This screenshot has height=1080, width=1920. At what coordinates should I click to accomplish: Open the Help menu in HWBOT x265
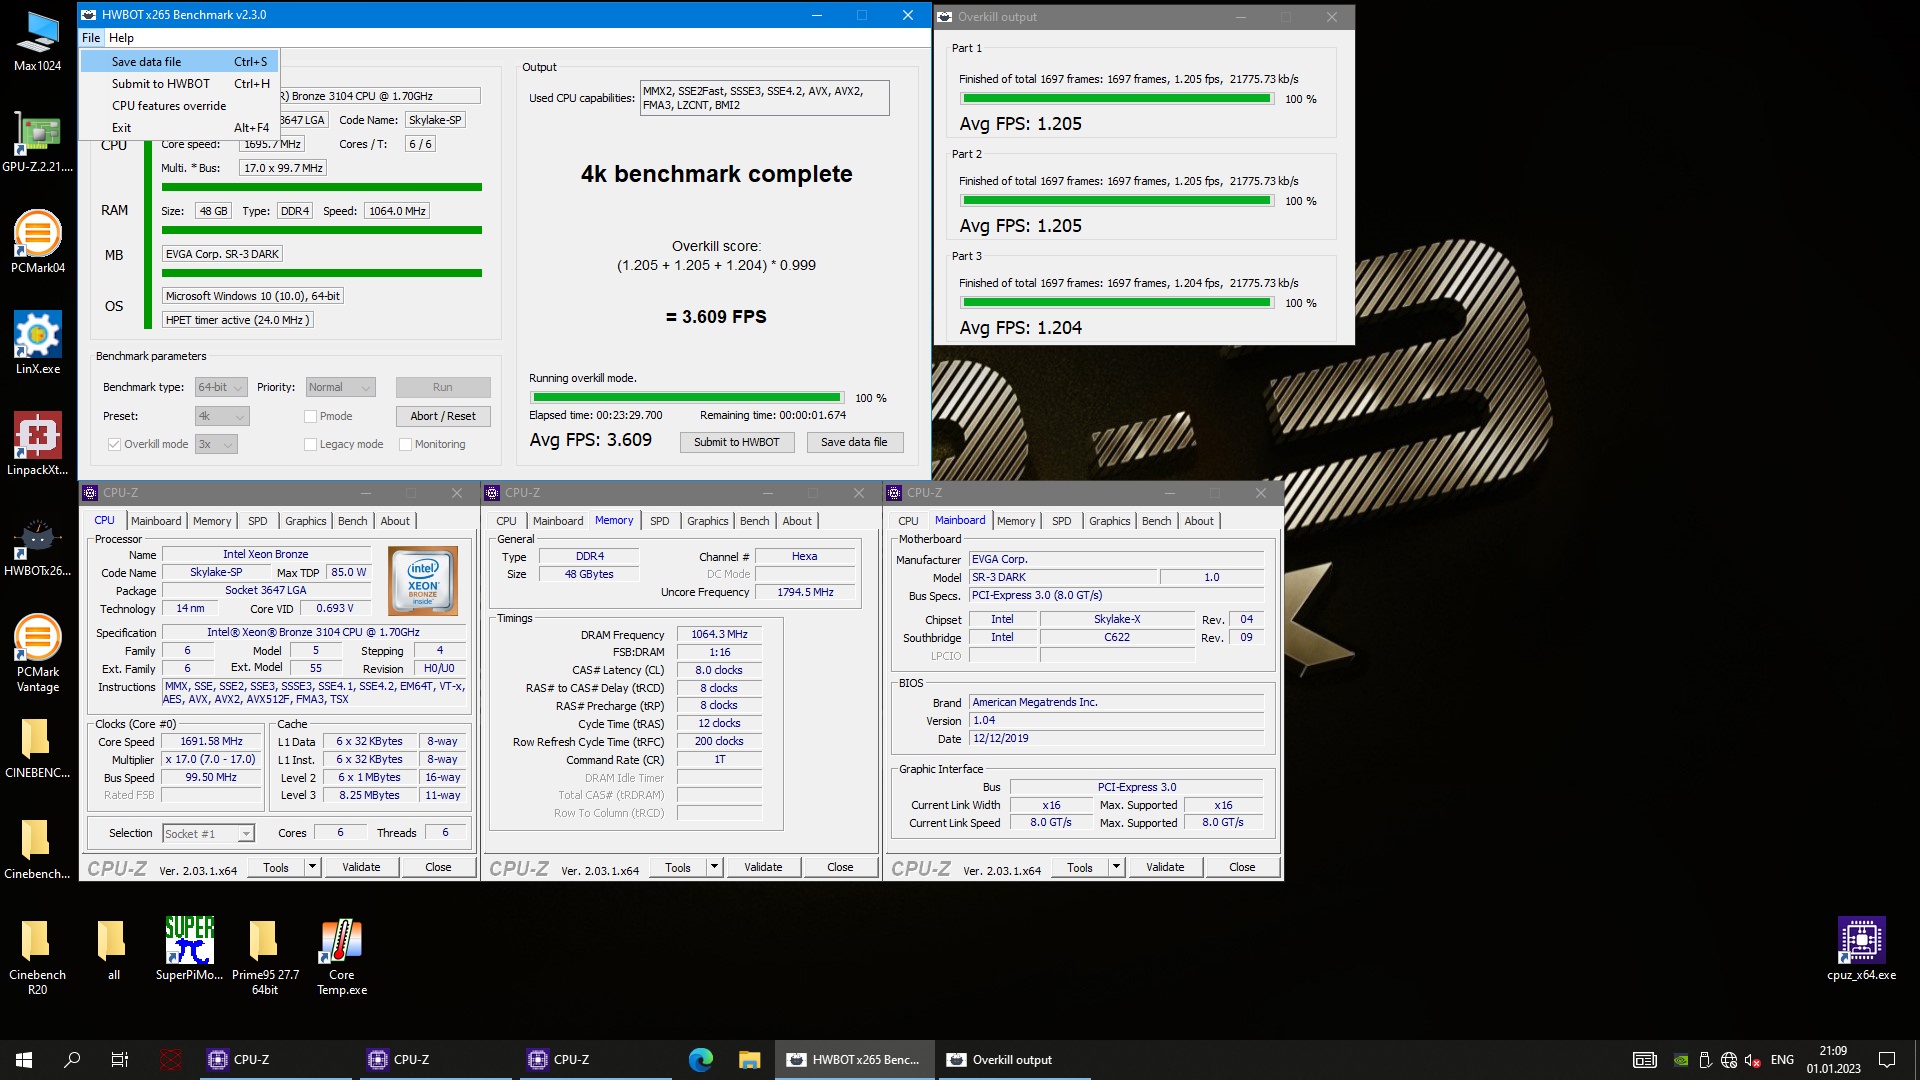pyautogui.click(x=121, y=38)
